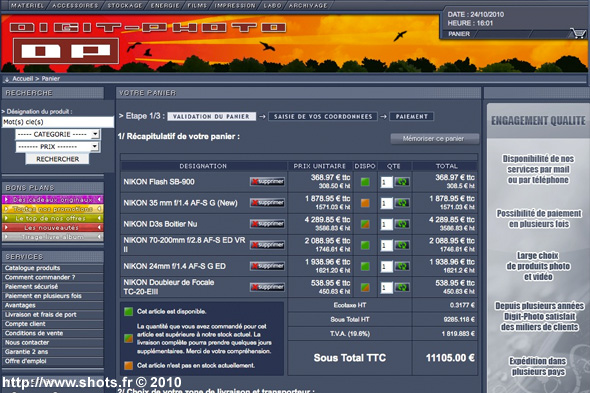Expand the PRIX dropdown

click(58, 146)
